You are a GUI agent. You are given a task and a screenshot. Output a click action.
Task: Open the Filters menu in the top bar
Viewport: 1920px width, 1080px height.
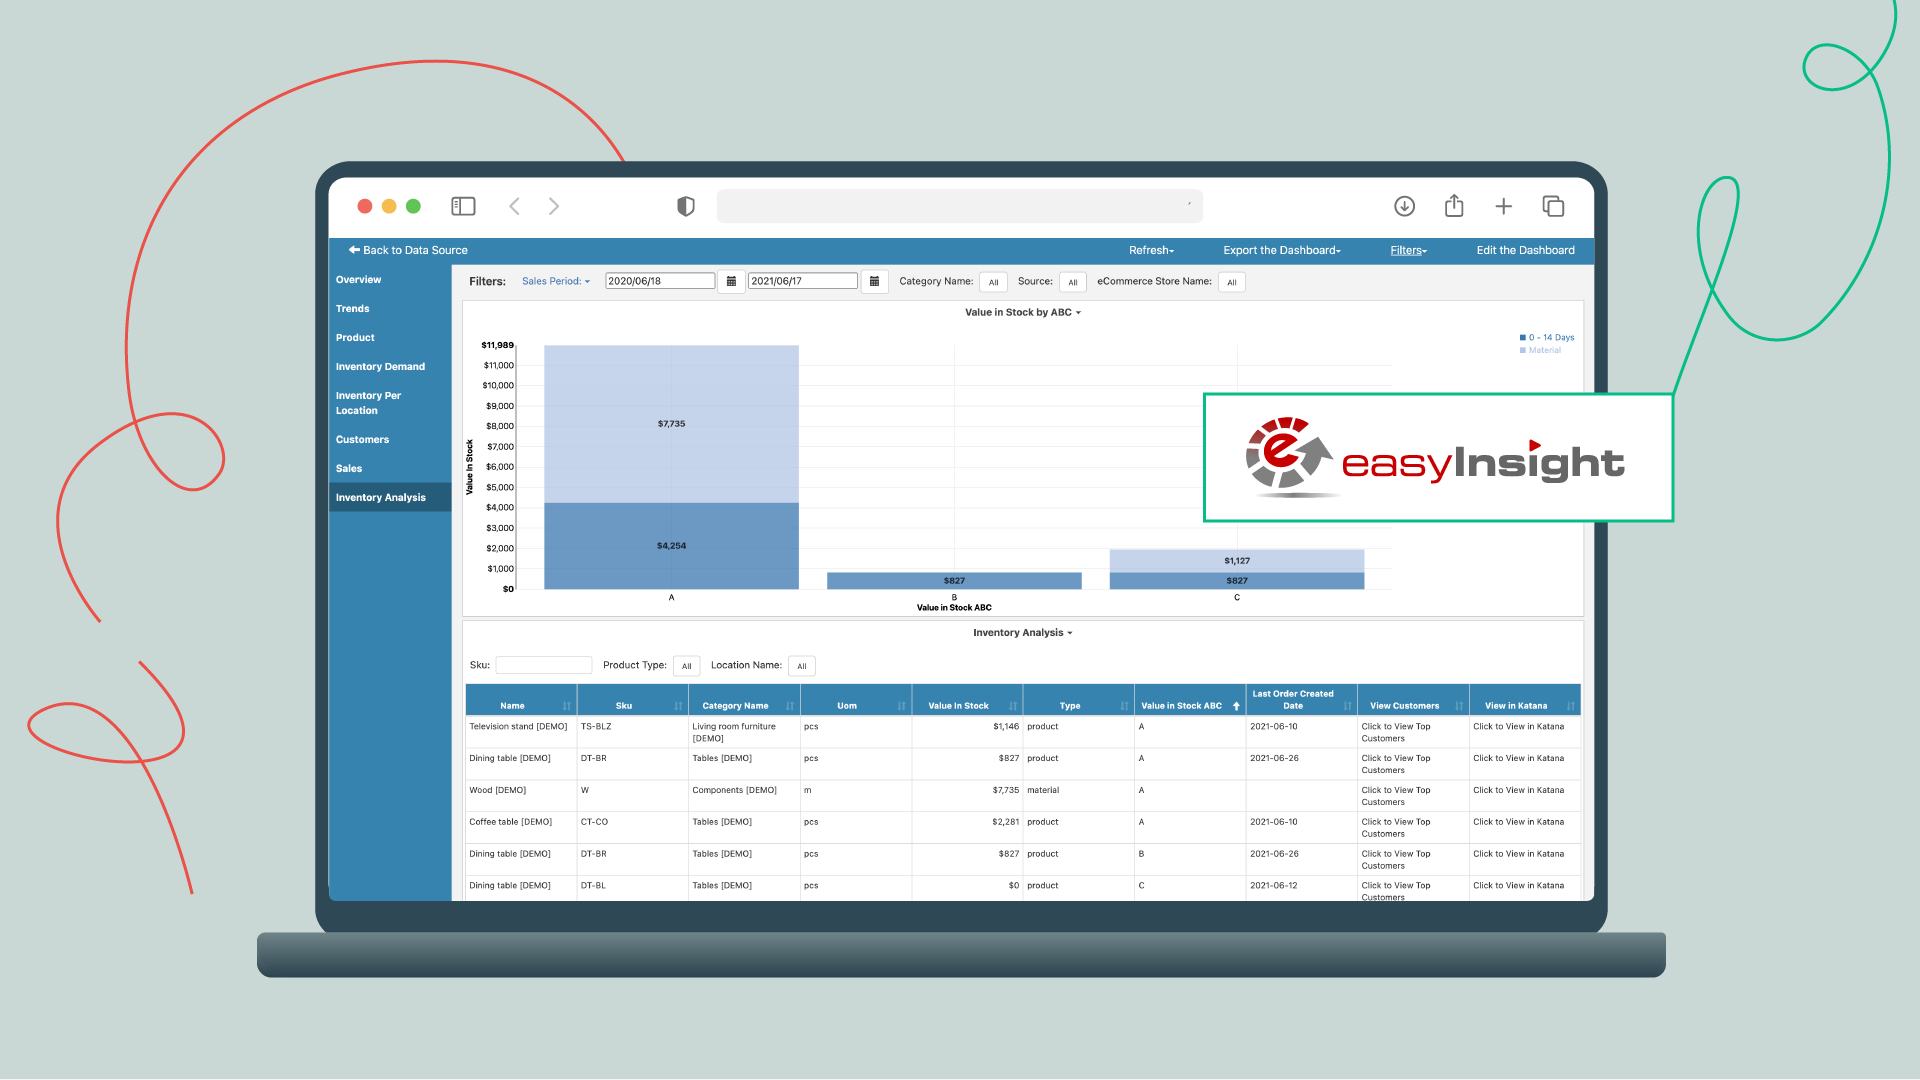click(x=1407, y=250)
